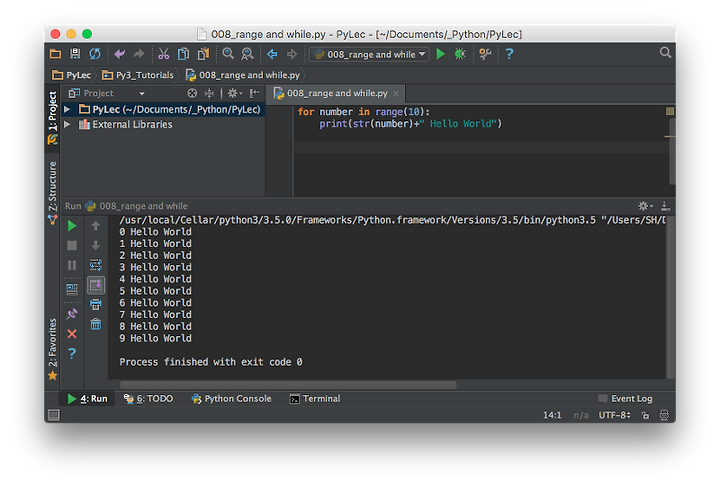This screenshot has width=720, height=486.
Task: Expand the PyLec project tree node
Action: (x=67, y=109)
